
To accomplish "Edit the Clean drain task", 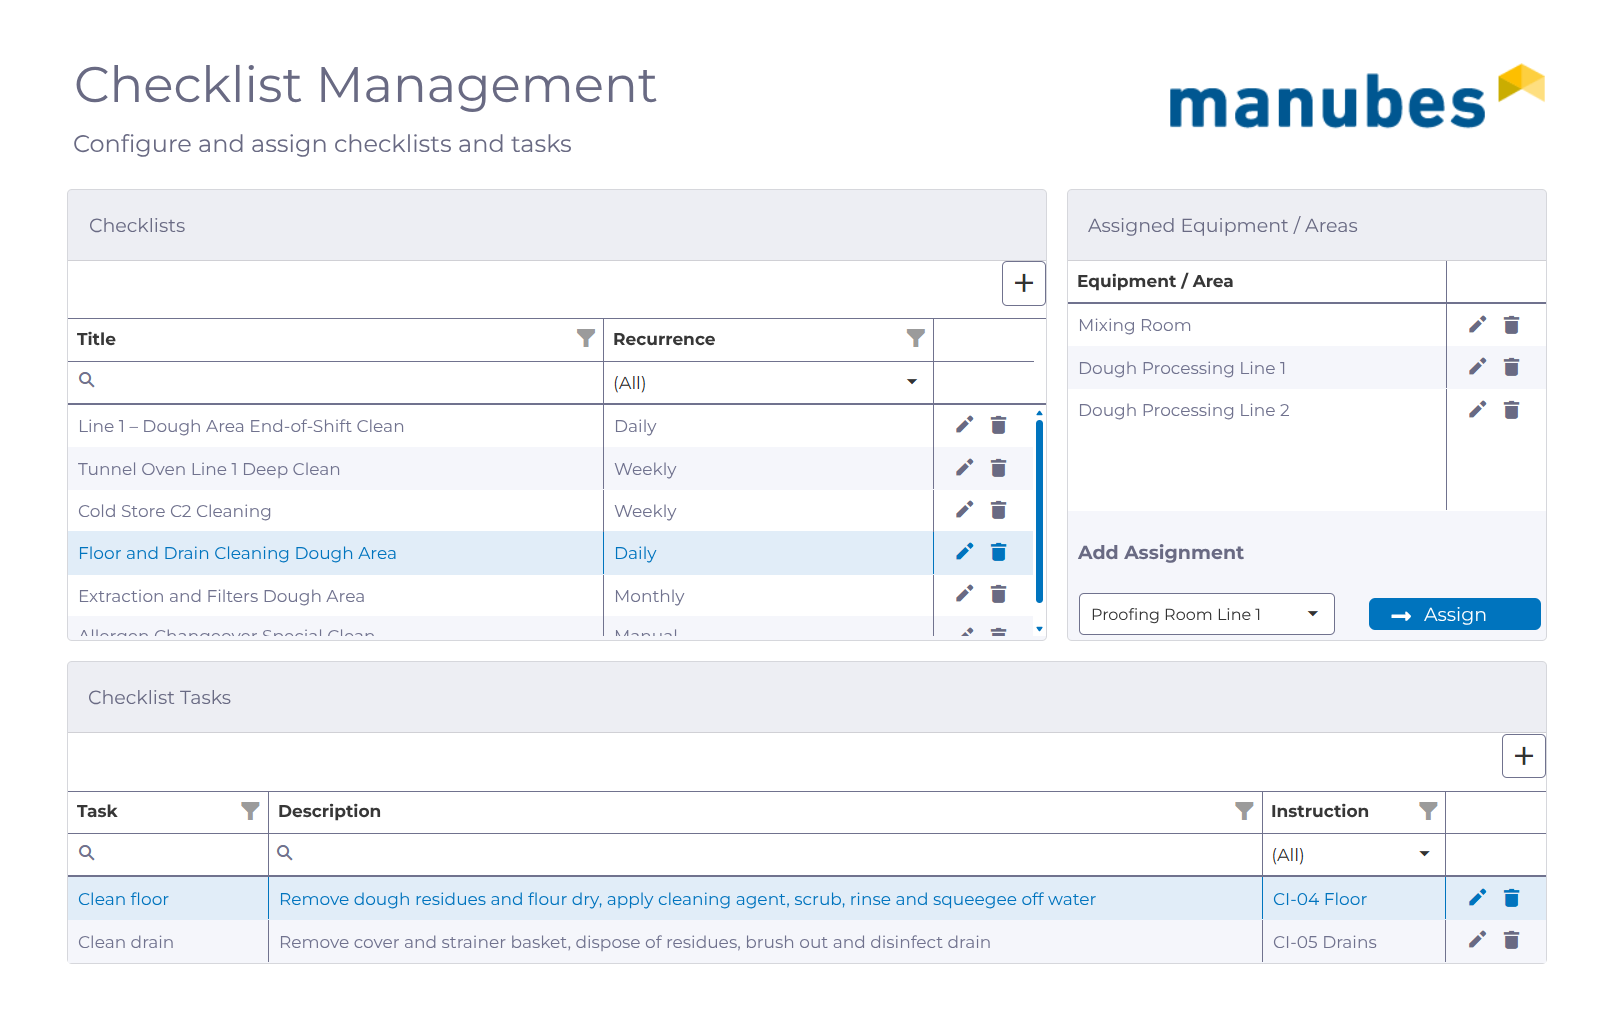I will (1477, 940).
